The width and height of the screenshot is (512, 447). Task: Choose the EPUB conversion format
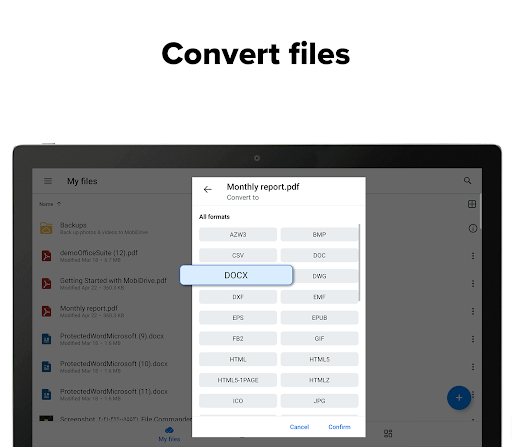319,318
